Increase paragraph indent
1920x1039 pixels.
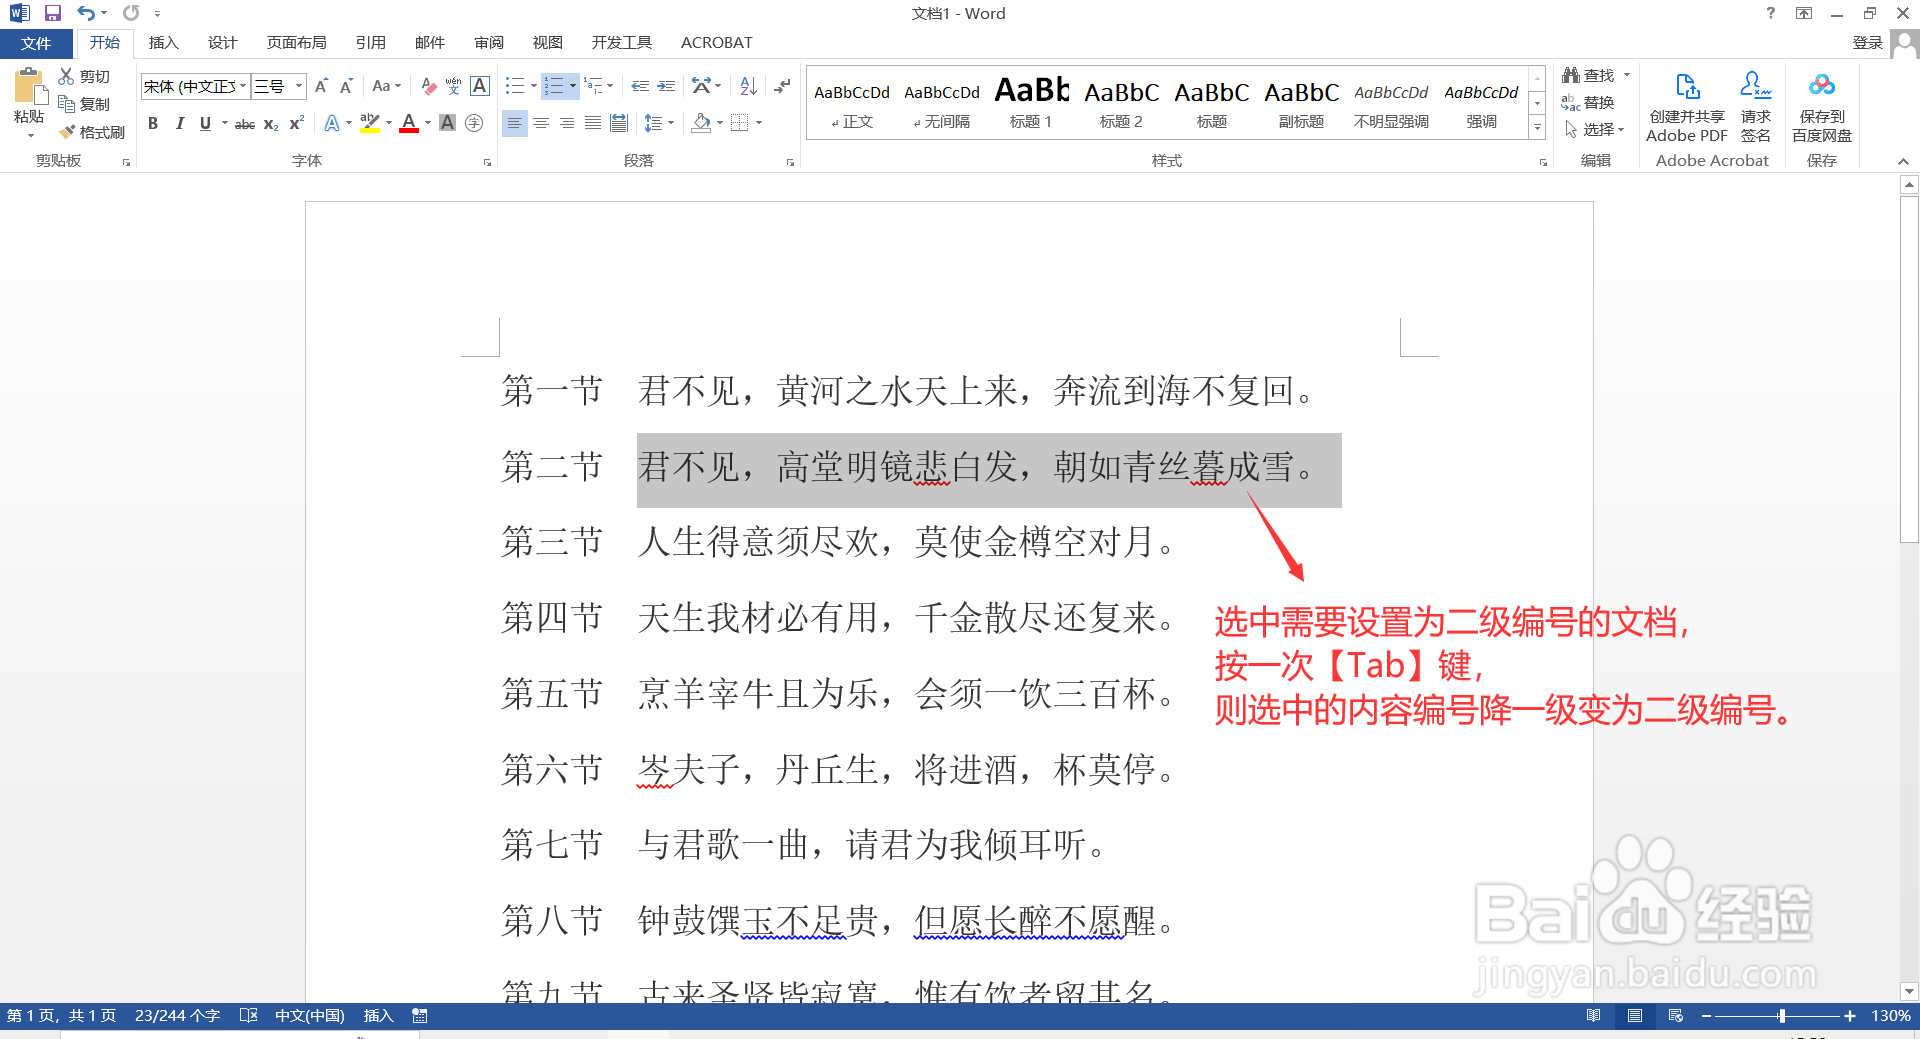coord(666,86)
